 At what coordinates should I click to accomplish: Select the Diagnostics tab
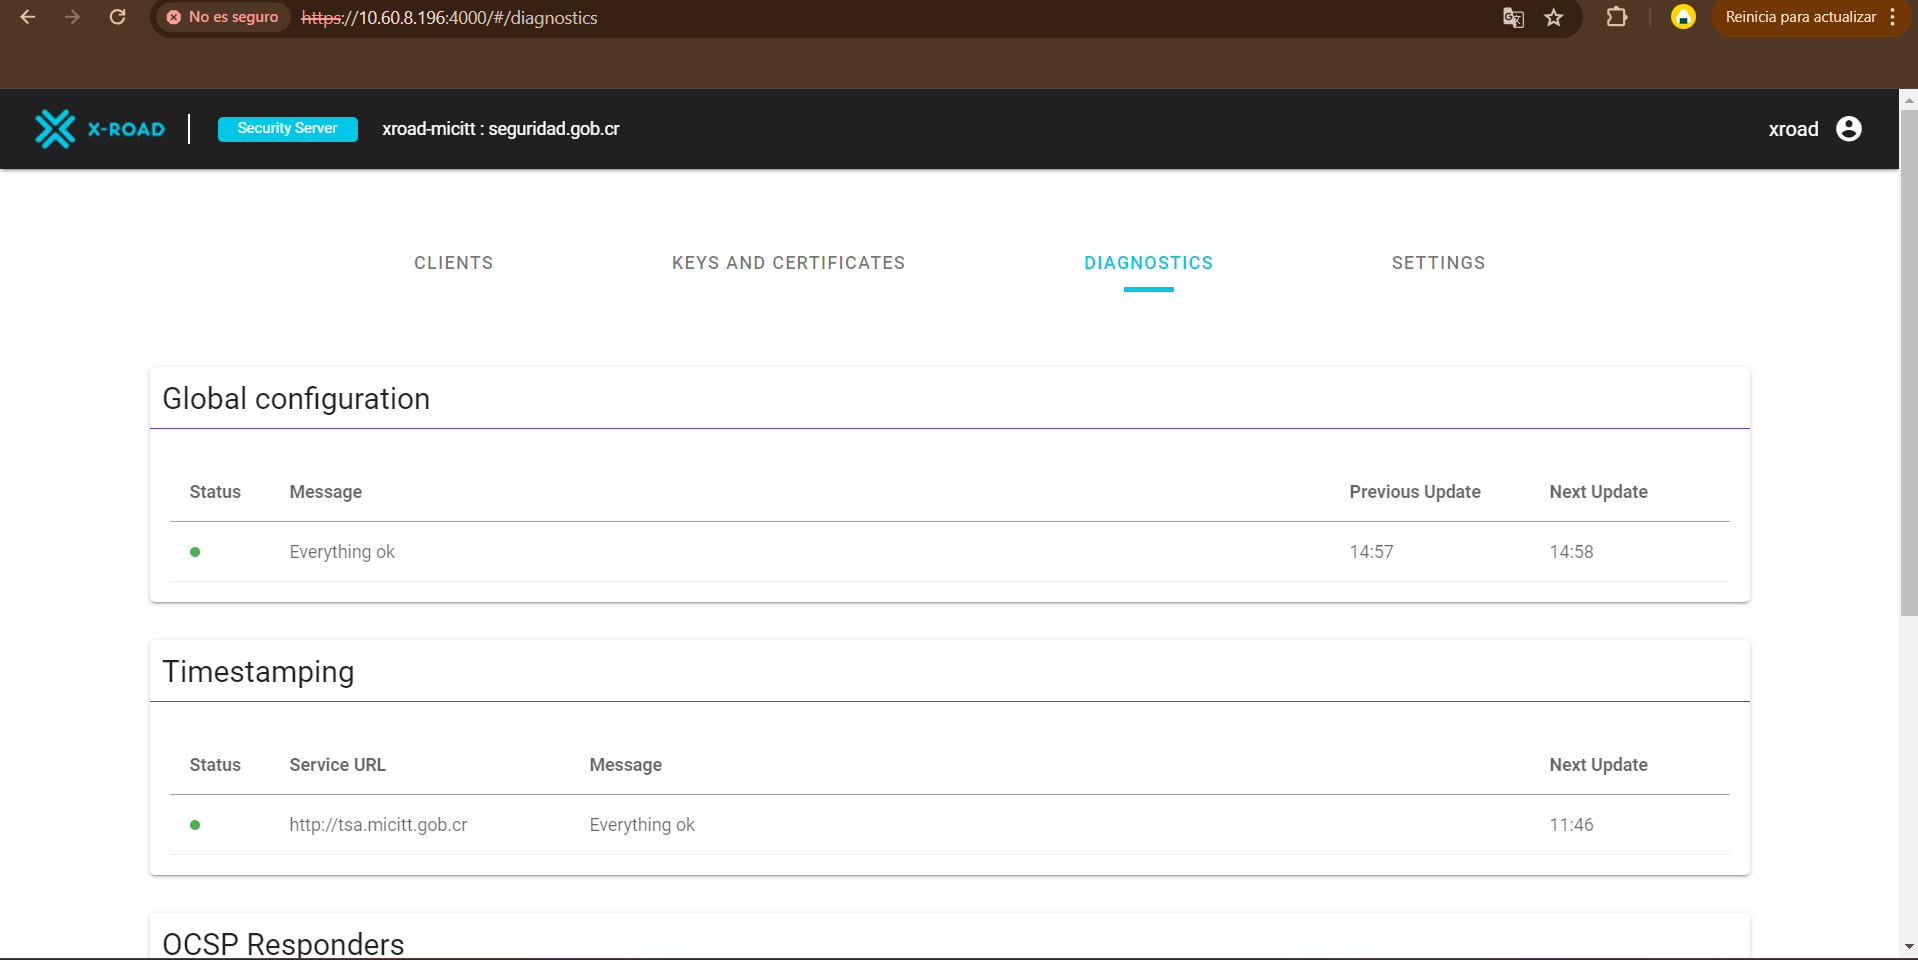point(1148,263)
